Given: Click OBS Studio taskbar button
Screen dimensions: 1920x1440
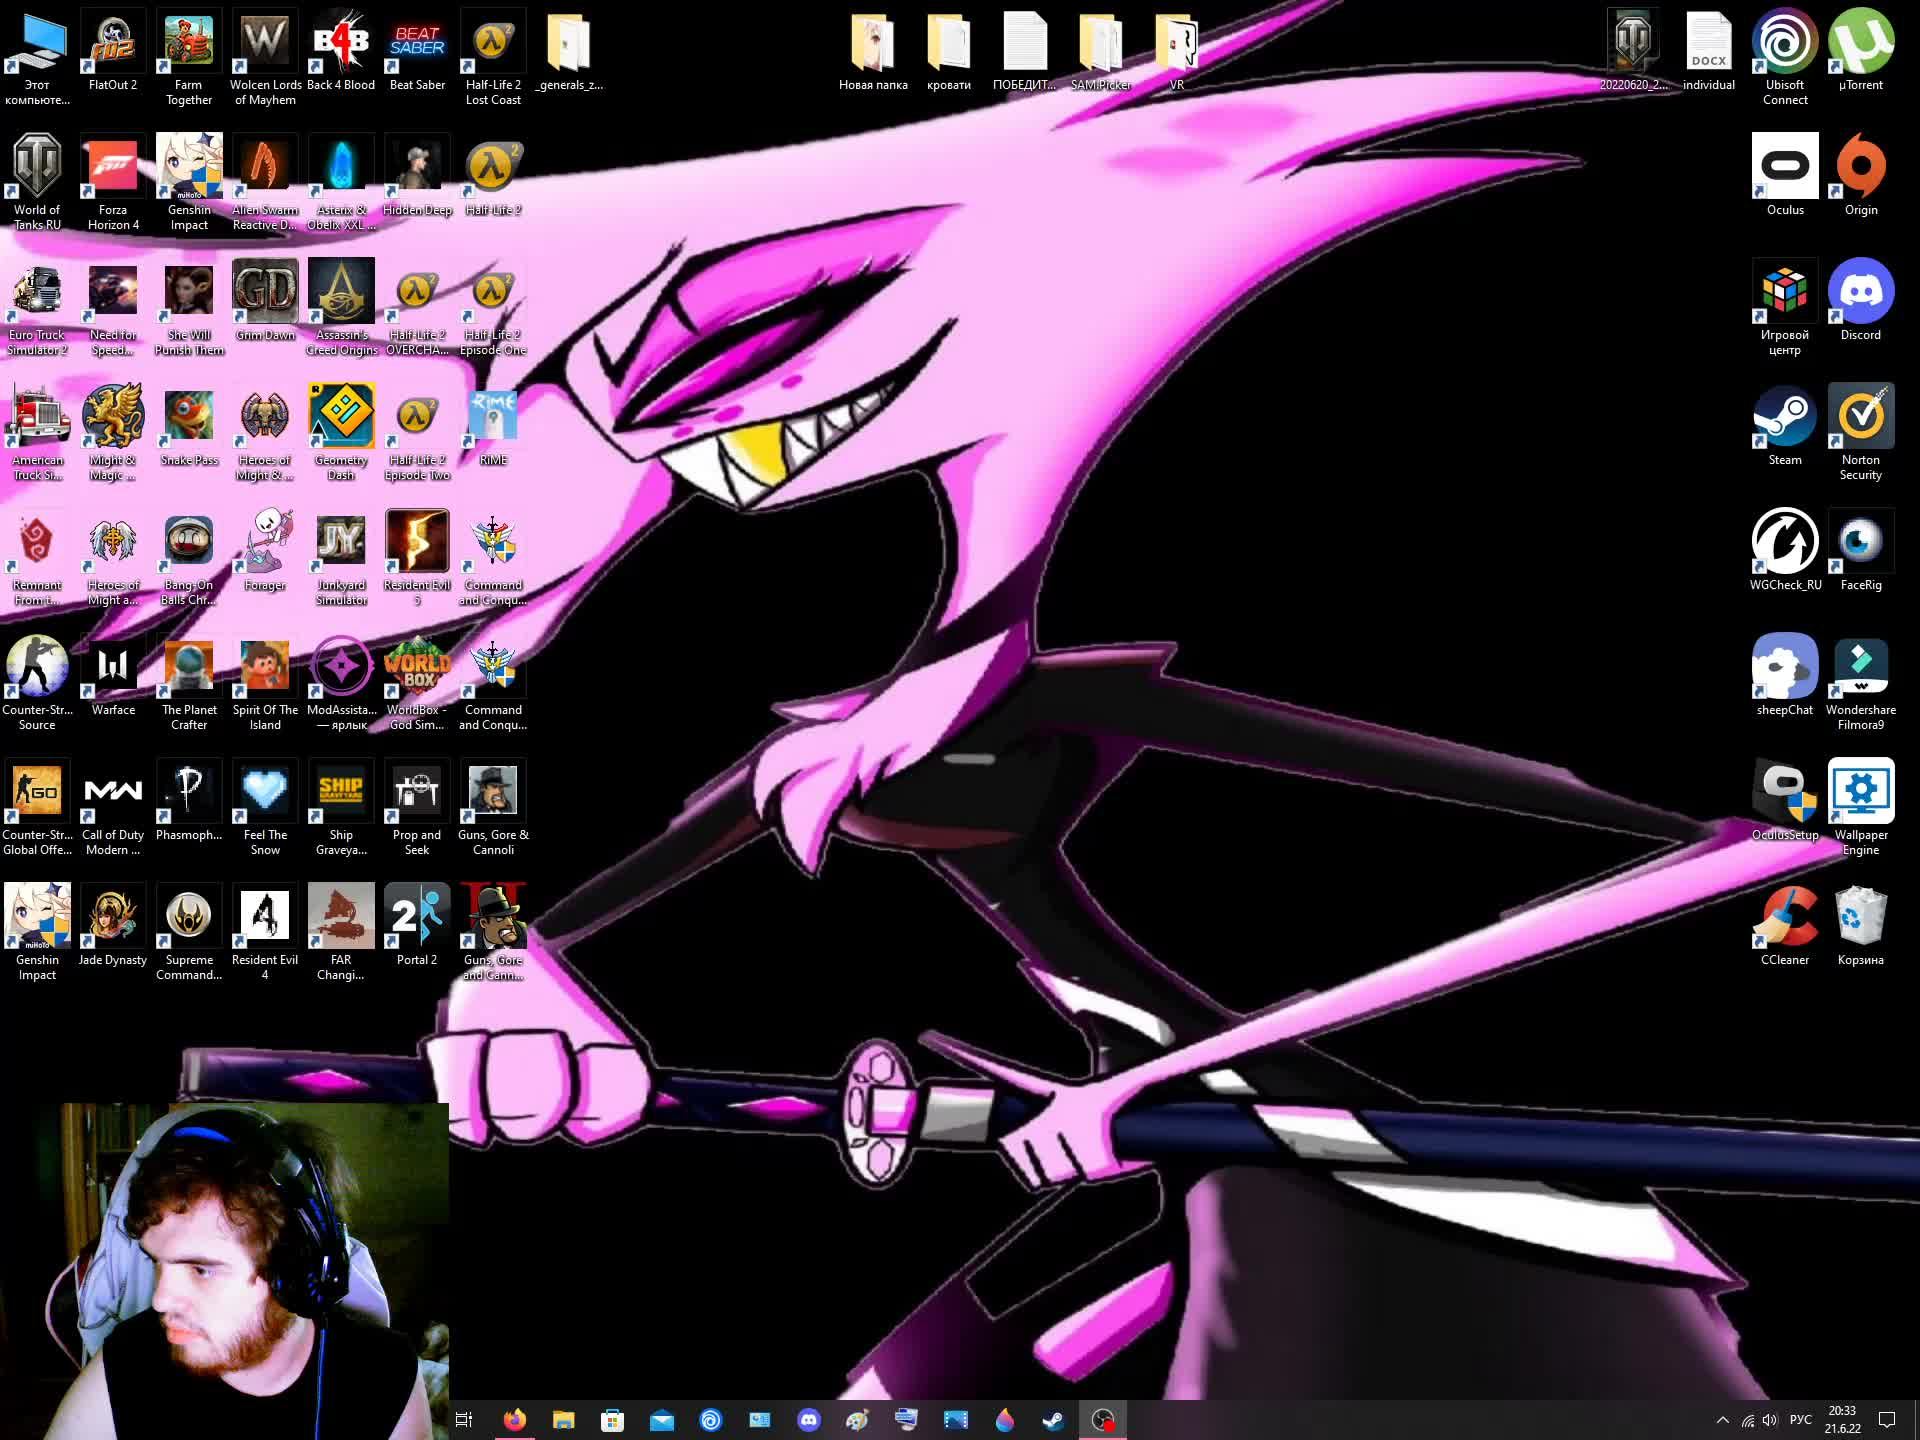Looking at the screenshot, I should point(1103,1420).
